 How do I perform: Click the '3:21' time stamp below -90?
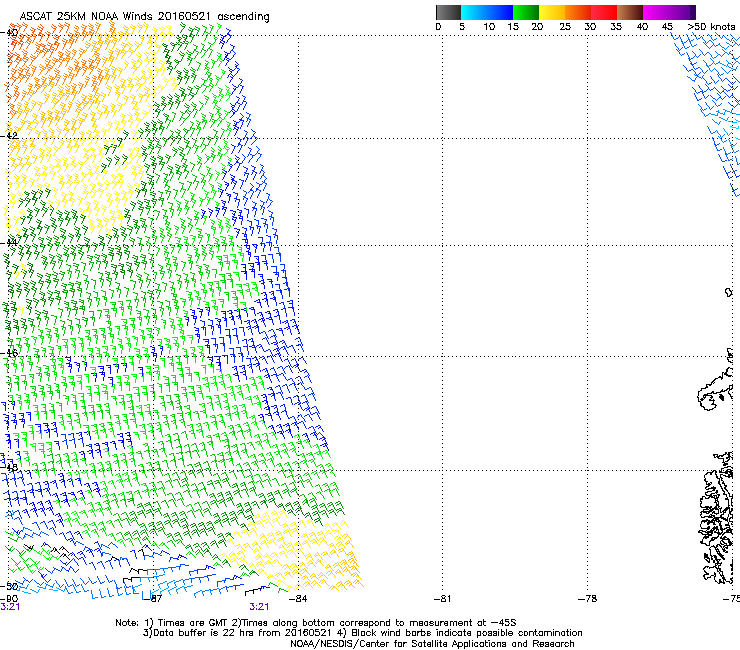[10, 607]
